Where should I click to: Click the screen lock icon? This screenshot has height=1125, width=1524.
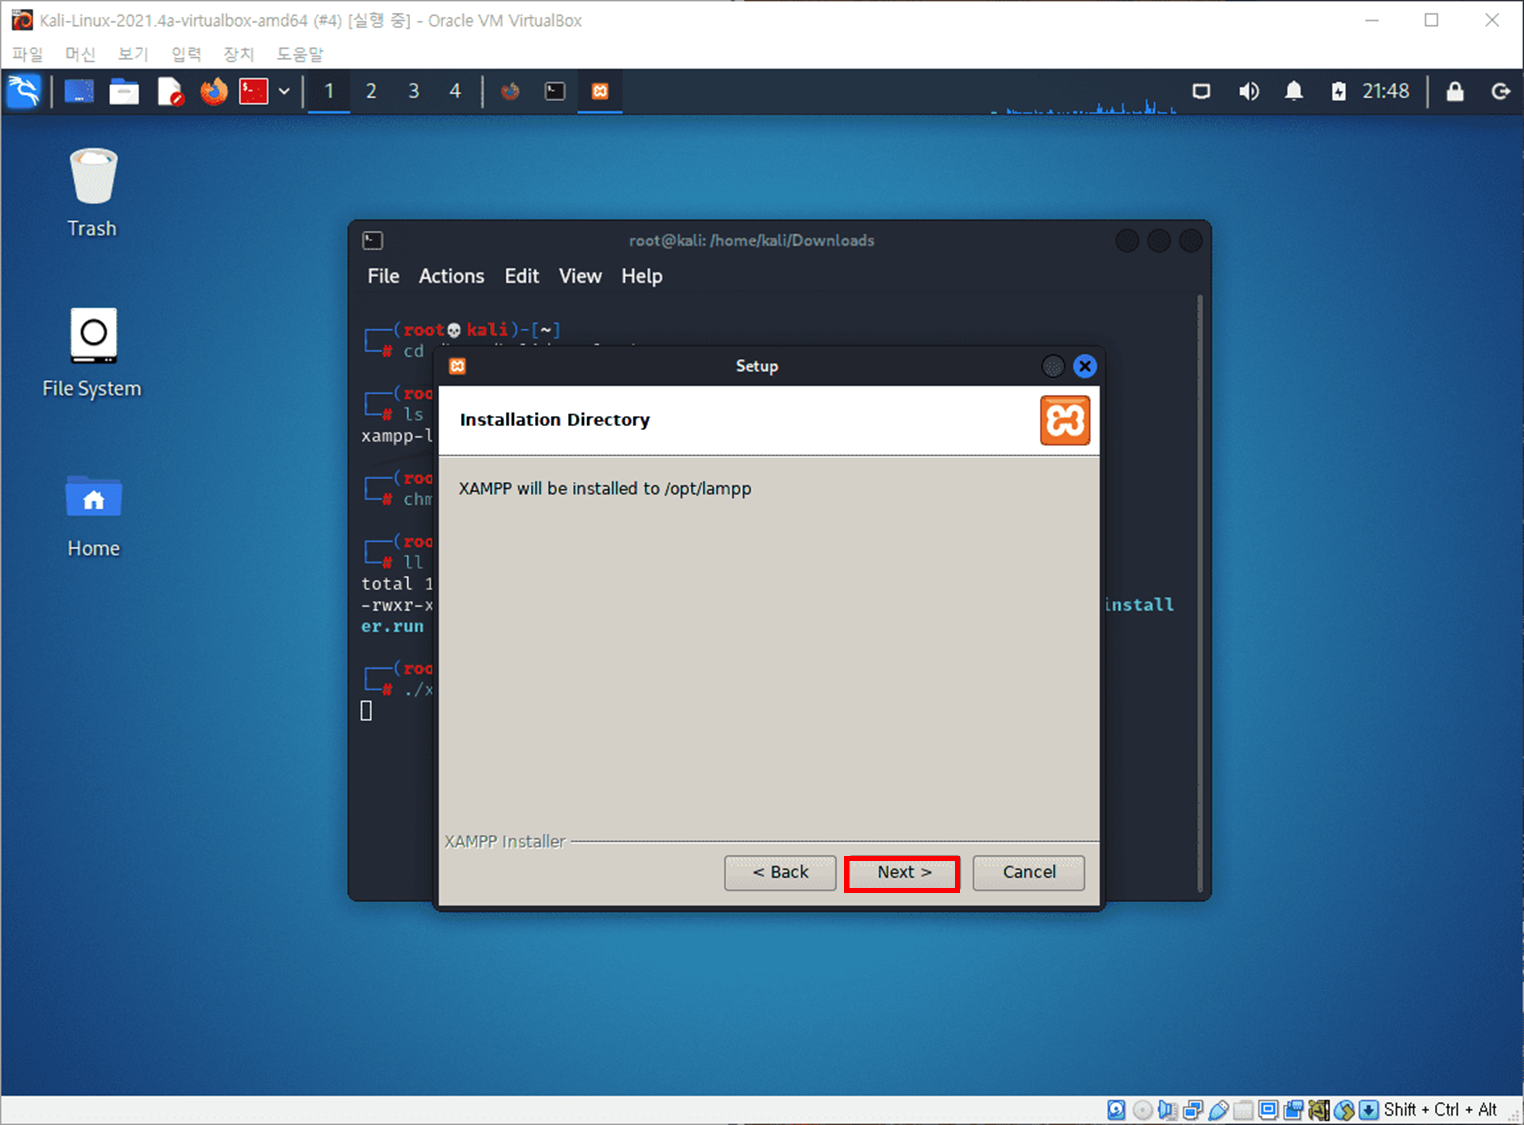pos(1455,91)
